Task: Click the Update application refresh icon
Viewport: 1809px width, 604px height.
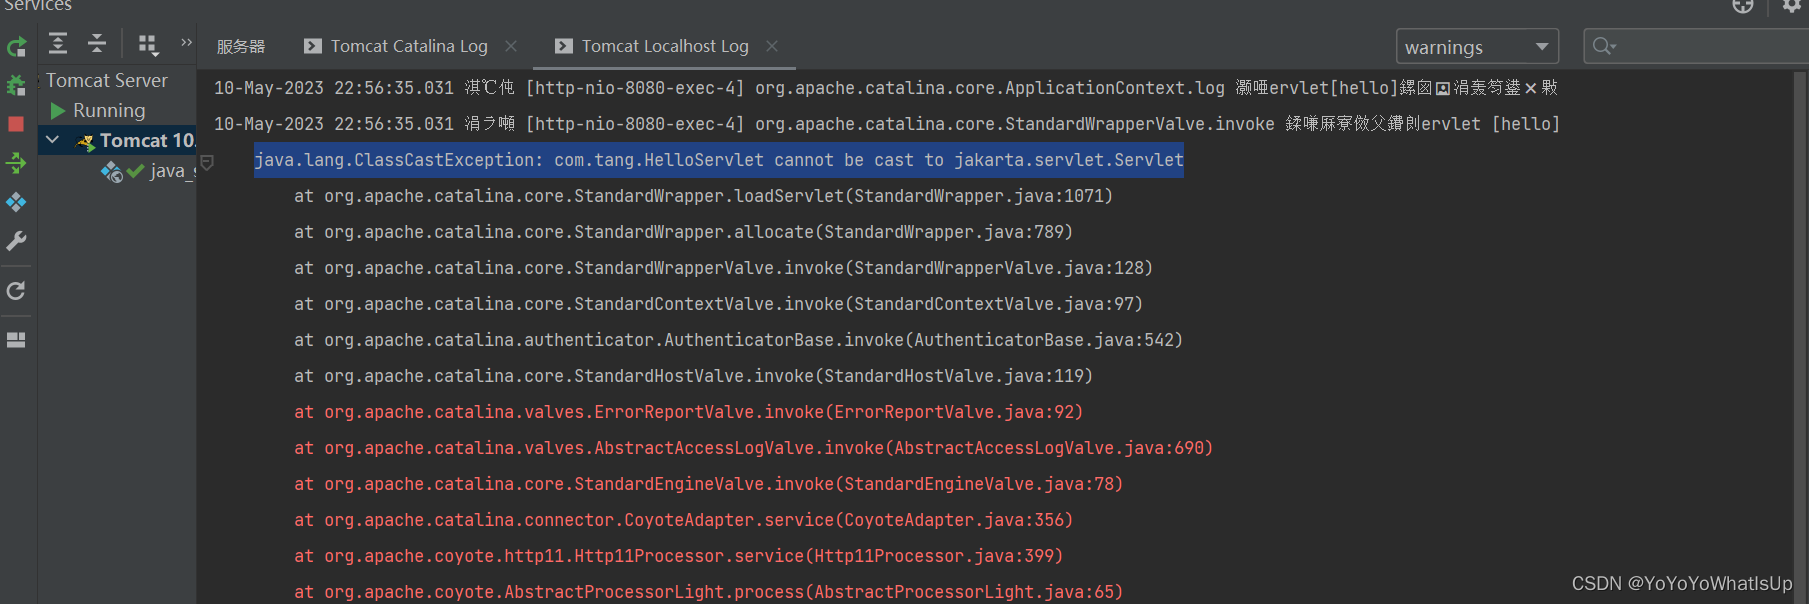Action: click(x=16, y=291)
